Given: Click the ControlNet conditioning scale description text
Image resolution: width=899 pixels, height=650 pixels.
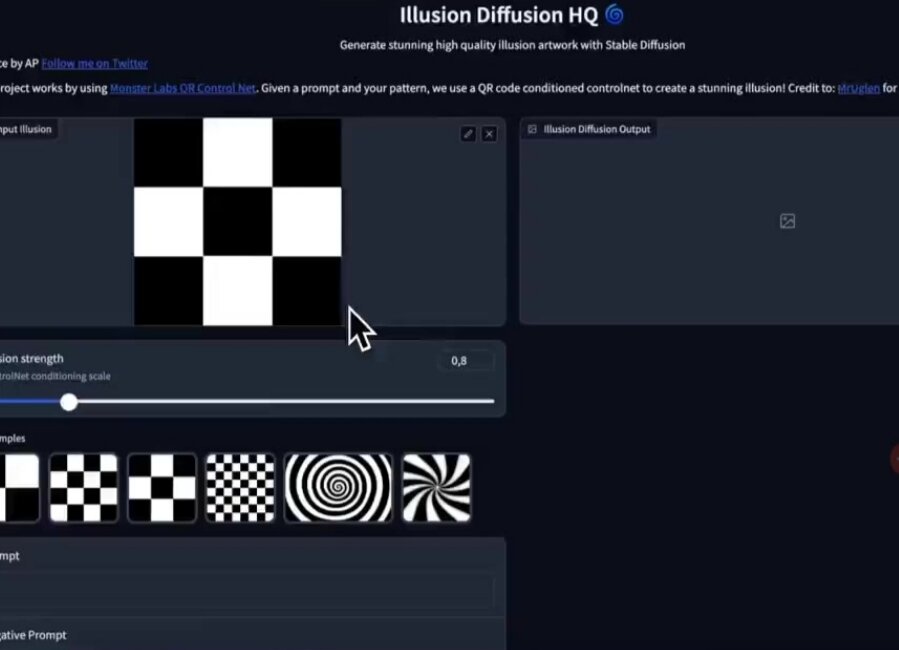Looking at the screenshot, I should click(x=55, y=377).
